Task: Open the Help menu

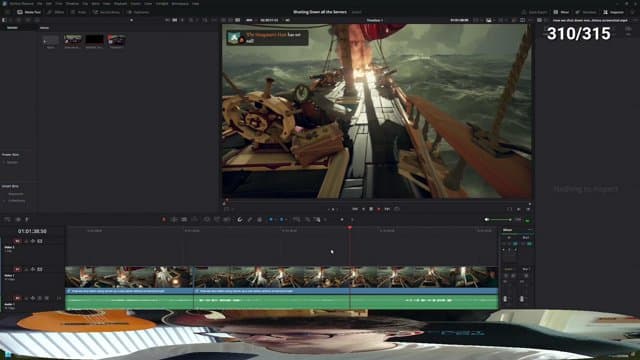Action: pos(196,4)
